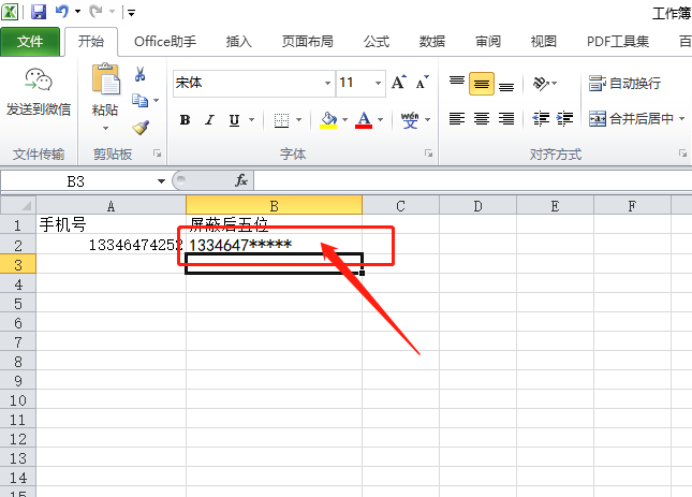This screenshot has width=692, height=497.
Task: Open the font name dropdown arrow
Action: point(328,83)
